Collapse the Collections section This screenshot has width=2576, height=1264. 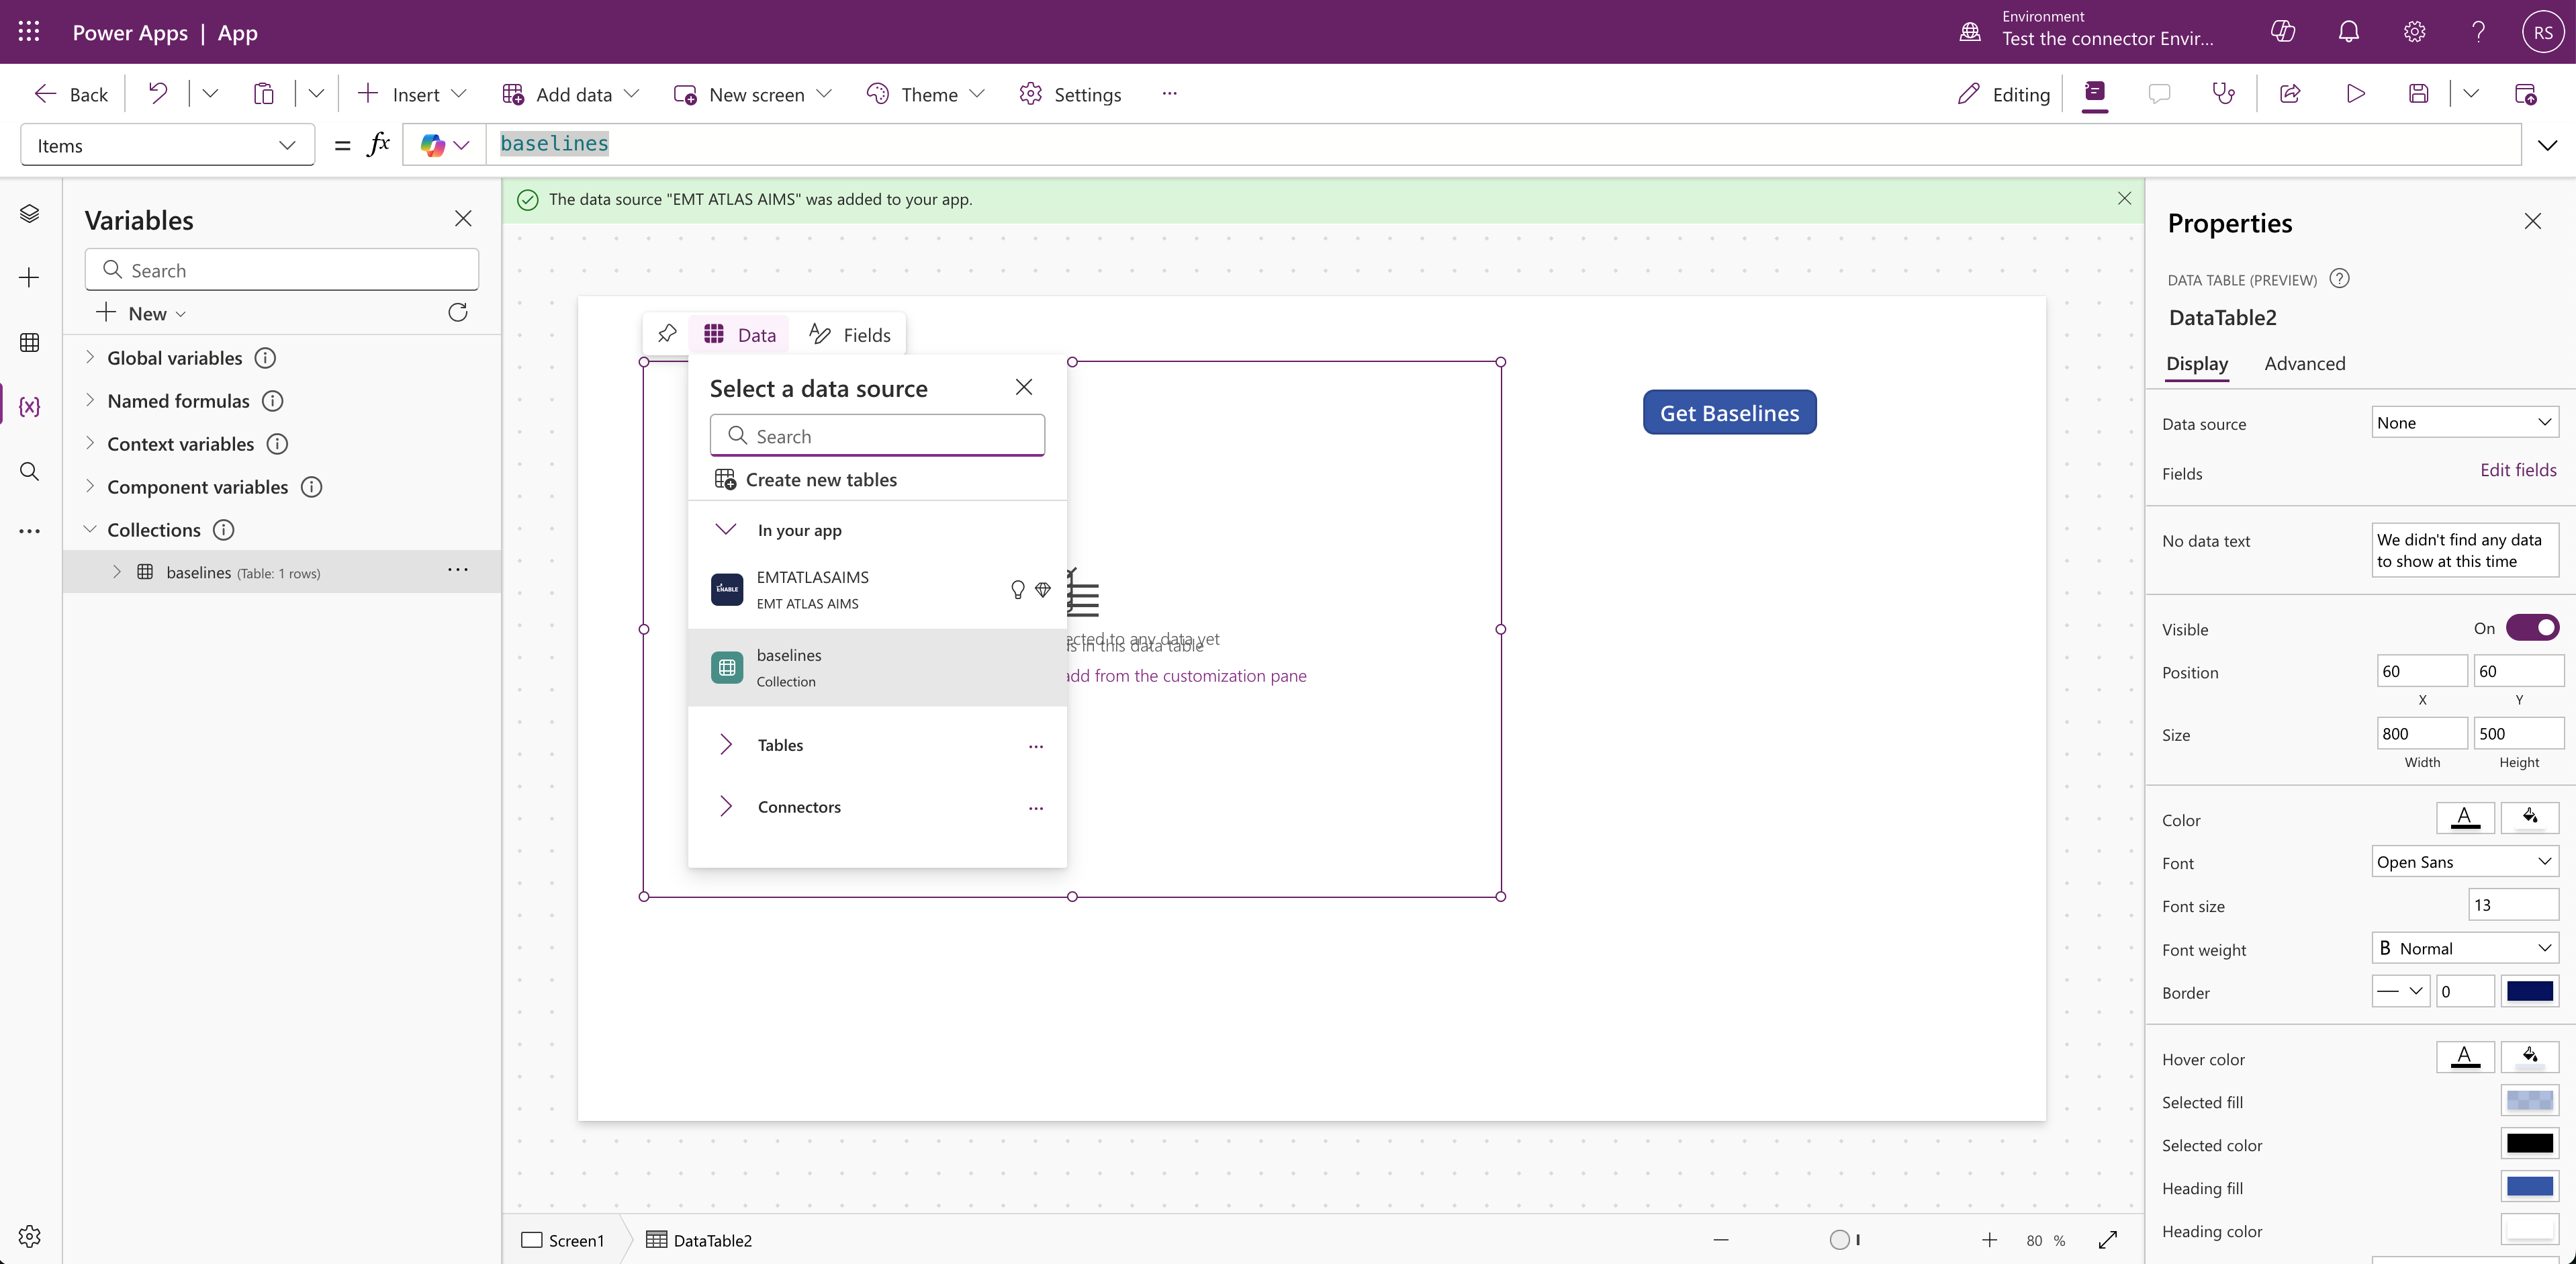pyautogui.click(x=90, y=529)
